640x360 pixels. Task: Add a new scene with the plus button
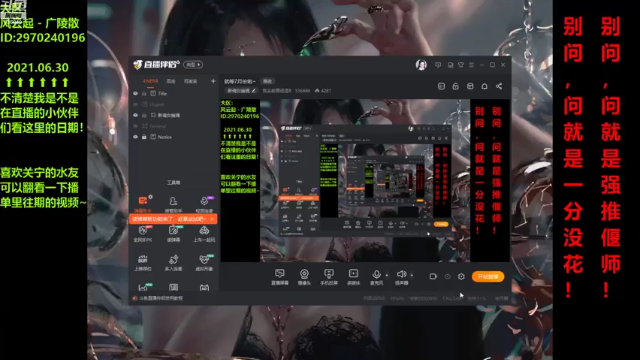coord(213,81)
